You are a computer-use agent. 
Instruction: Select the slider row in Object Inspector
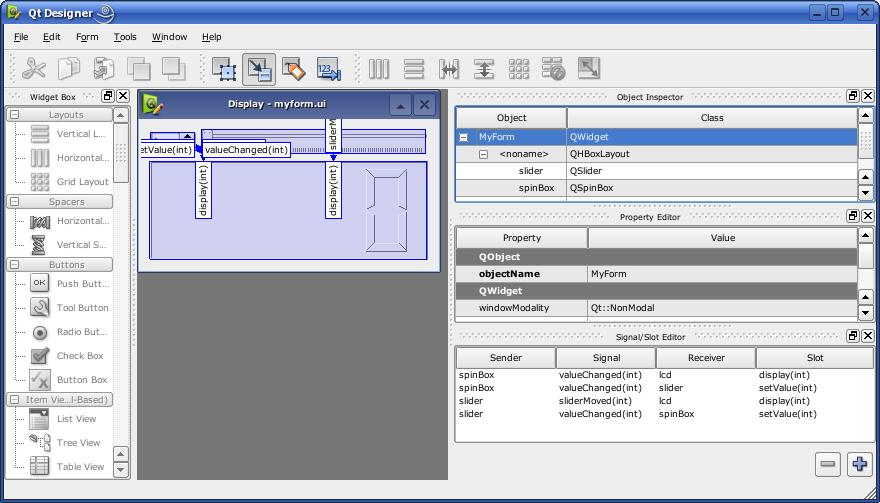pyautogui.click(x=656, y=171)
